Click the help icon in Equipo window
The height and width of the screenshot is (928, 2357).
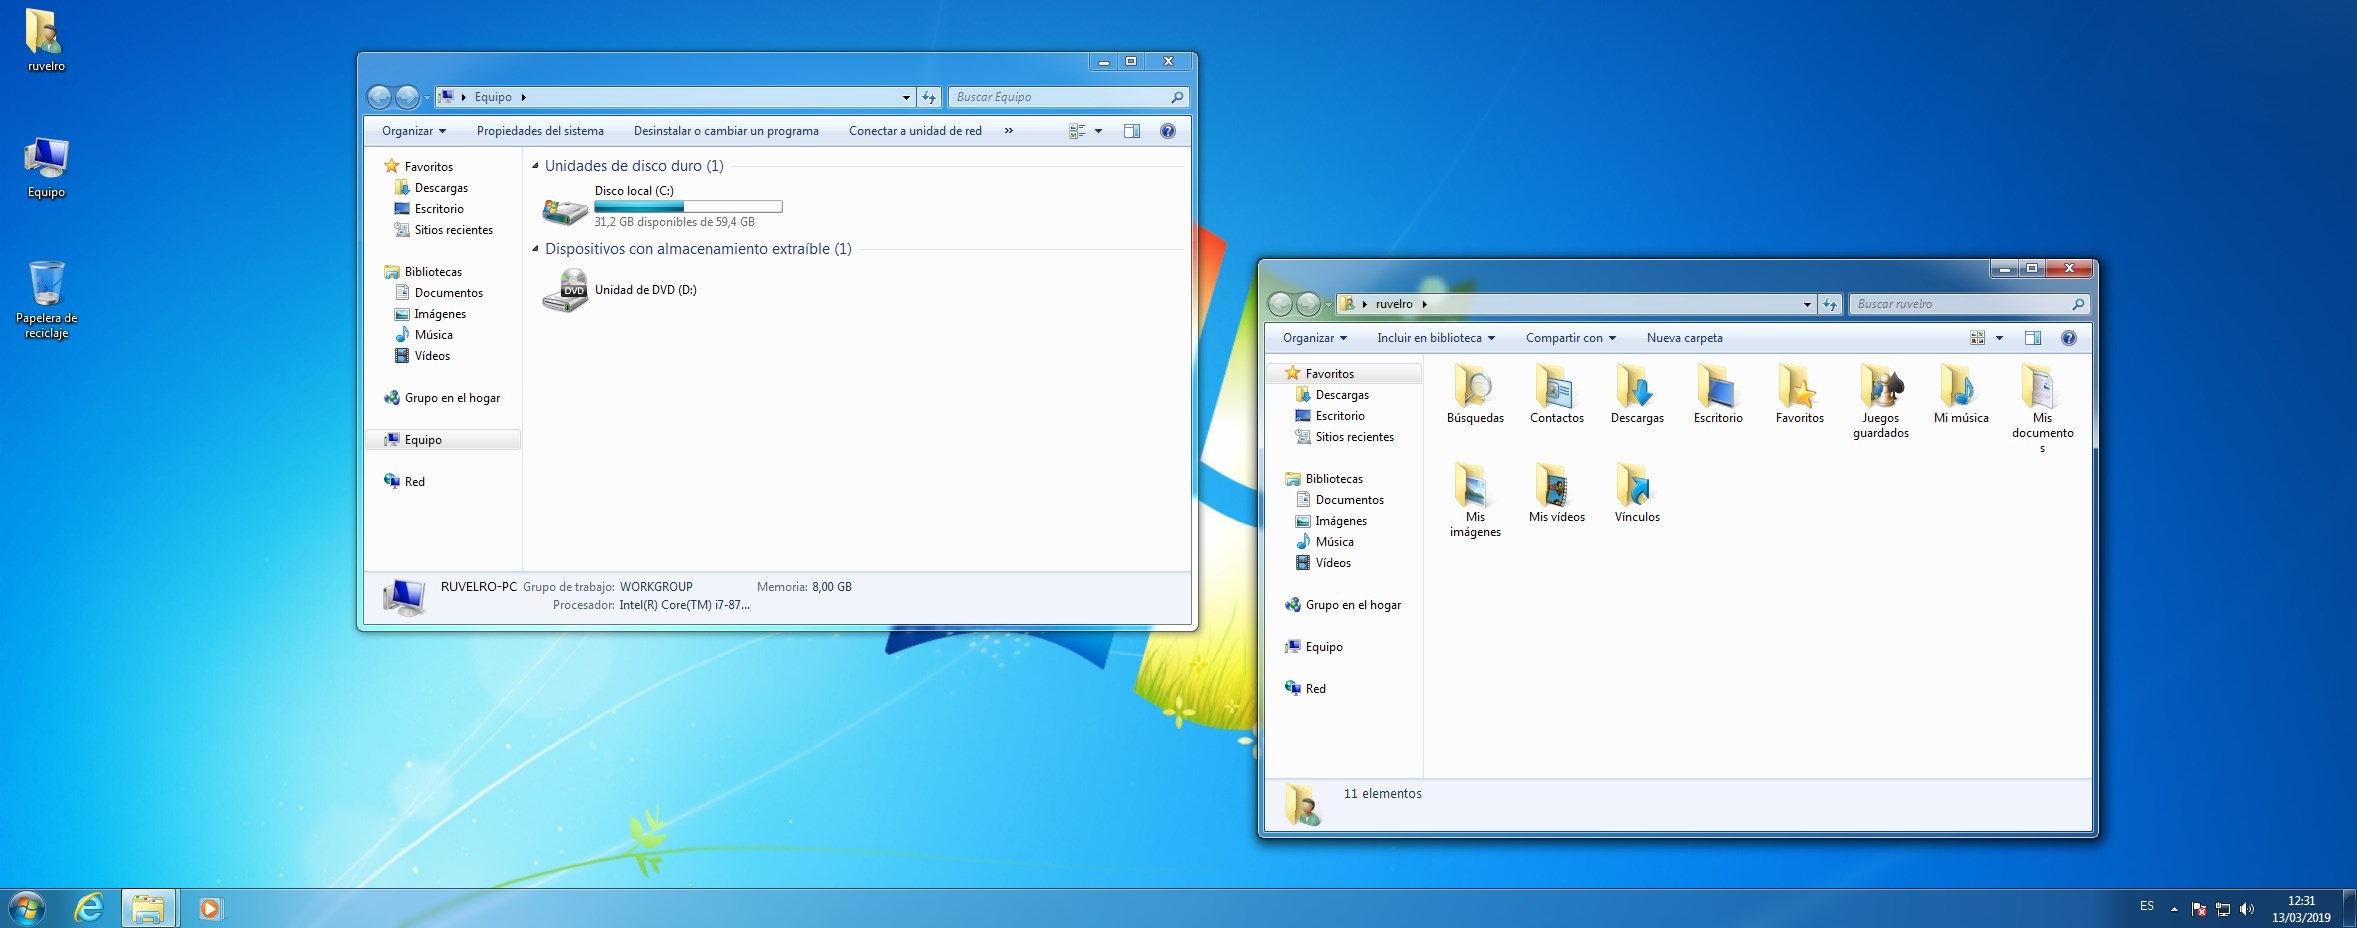pos(1167,131)
